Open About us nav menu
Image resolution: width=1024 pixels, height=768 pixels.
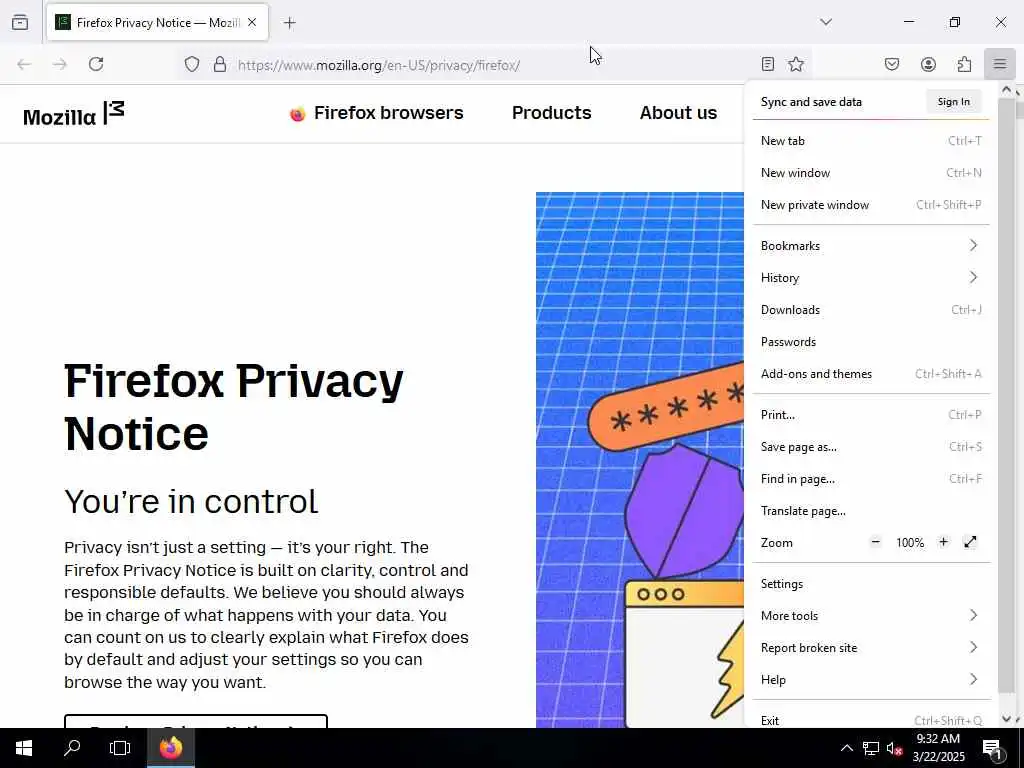[678, 113]
